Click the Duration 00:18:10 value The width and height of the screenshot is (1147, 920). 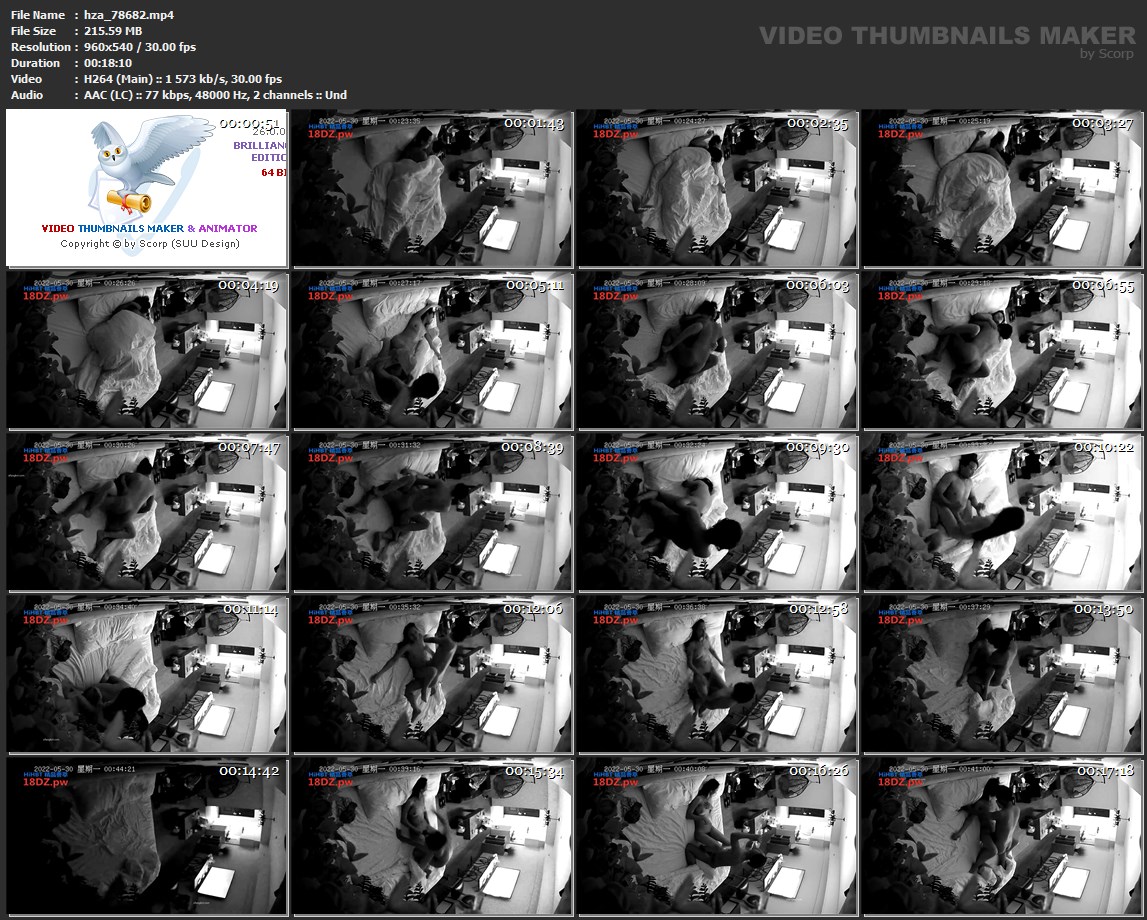[108, 63]
